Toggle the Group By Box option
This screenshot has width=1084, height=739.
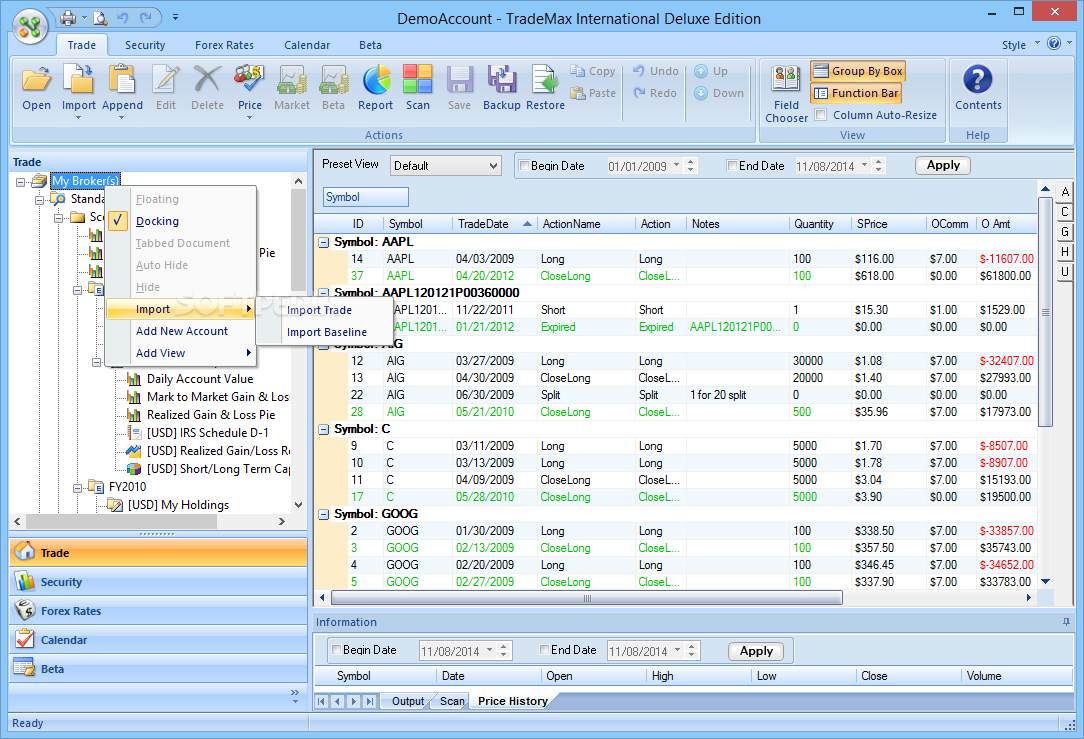[858, 71]
